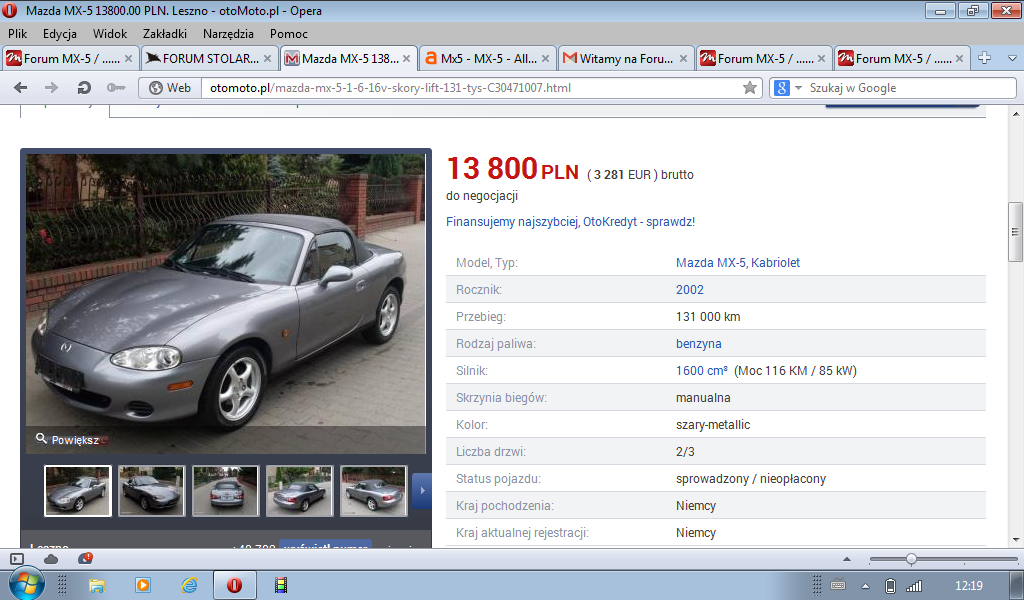Image resolution: width=1024 pixels, height=600 pixels.
Task: Select the second car photo thumbnail
Action: pyautogui.click(x=152, y=491)
